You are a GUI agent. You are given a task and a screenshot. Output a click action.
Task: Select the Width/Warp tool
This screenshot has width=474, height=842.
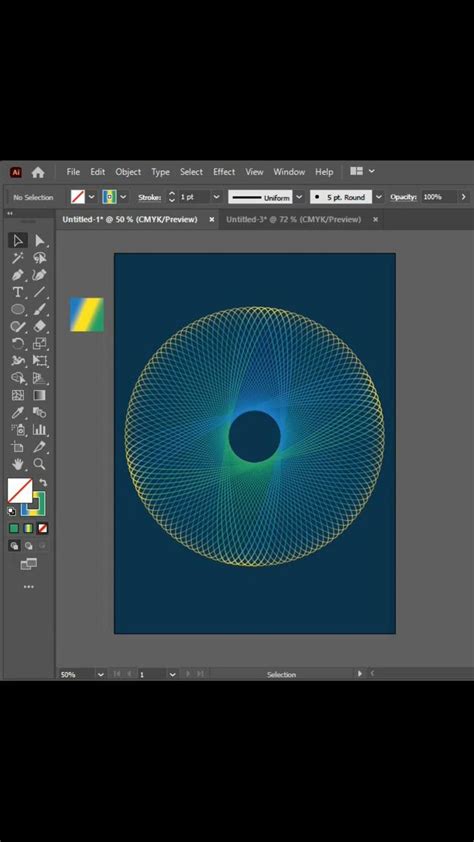point(18,361)
